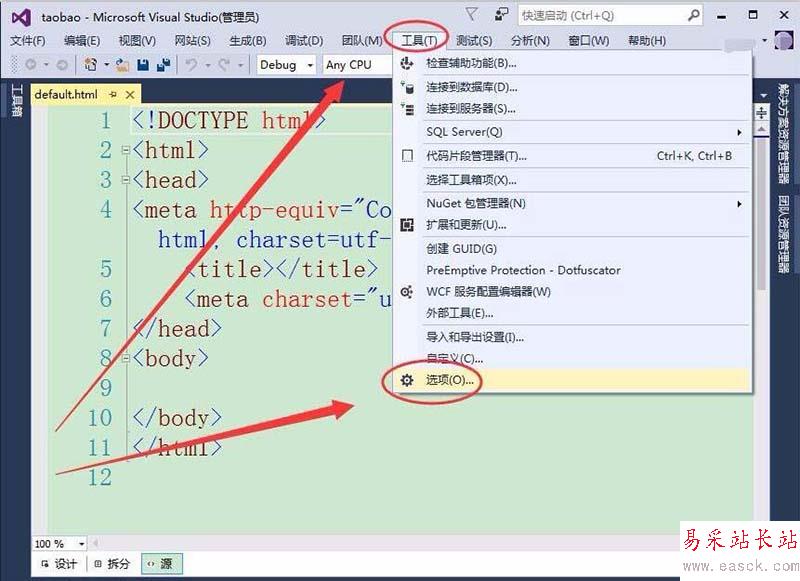Open the 生成(B) menu

click(x=247, y=40)
